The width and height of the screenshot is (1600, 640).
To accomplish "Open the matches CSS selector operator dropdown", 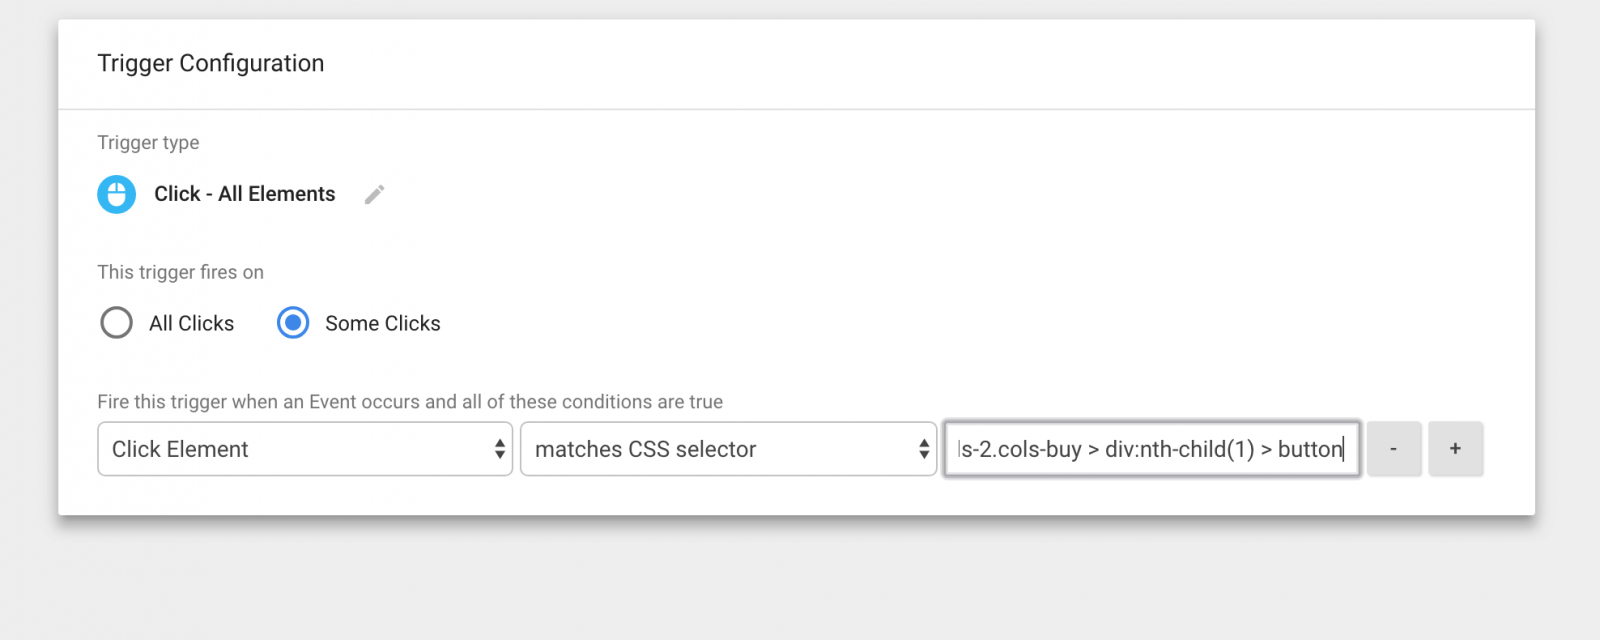I will (x=728, y=449).
